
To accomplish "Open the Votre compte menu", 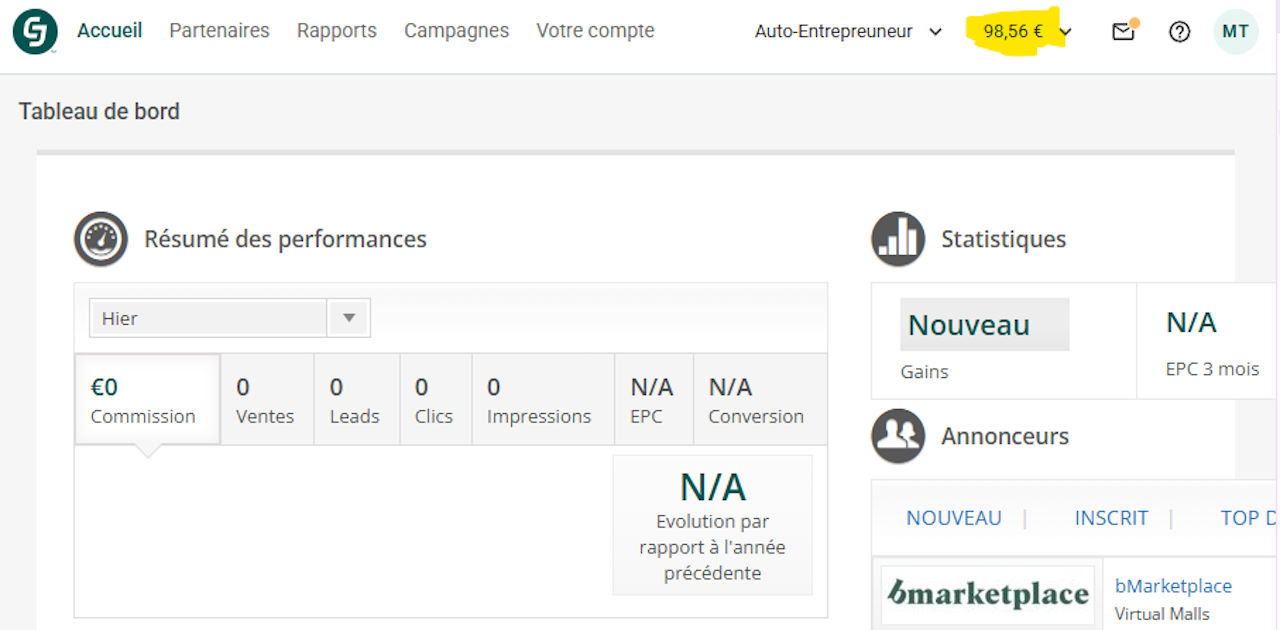I will click(x=595, y=31).
